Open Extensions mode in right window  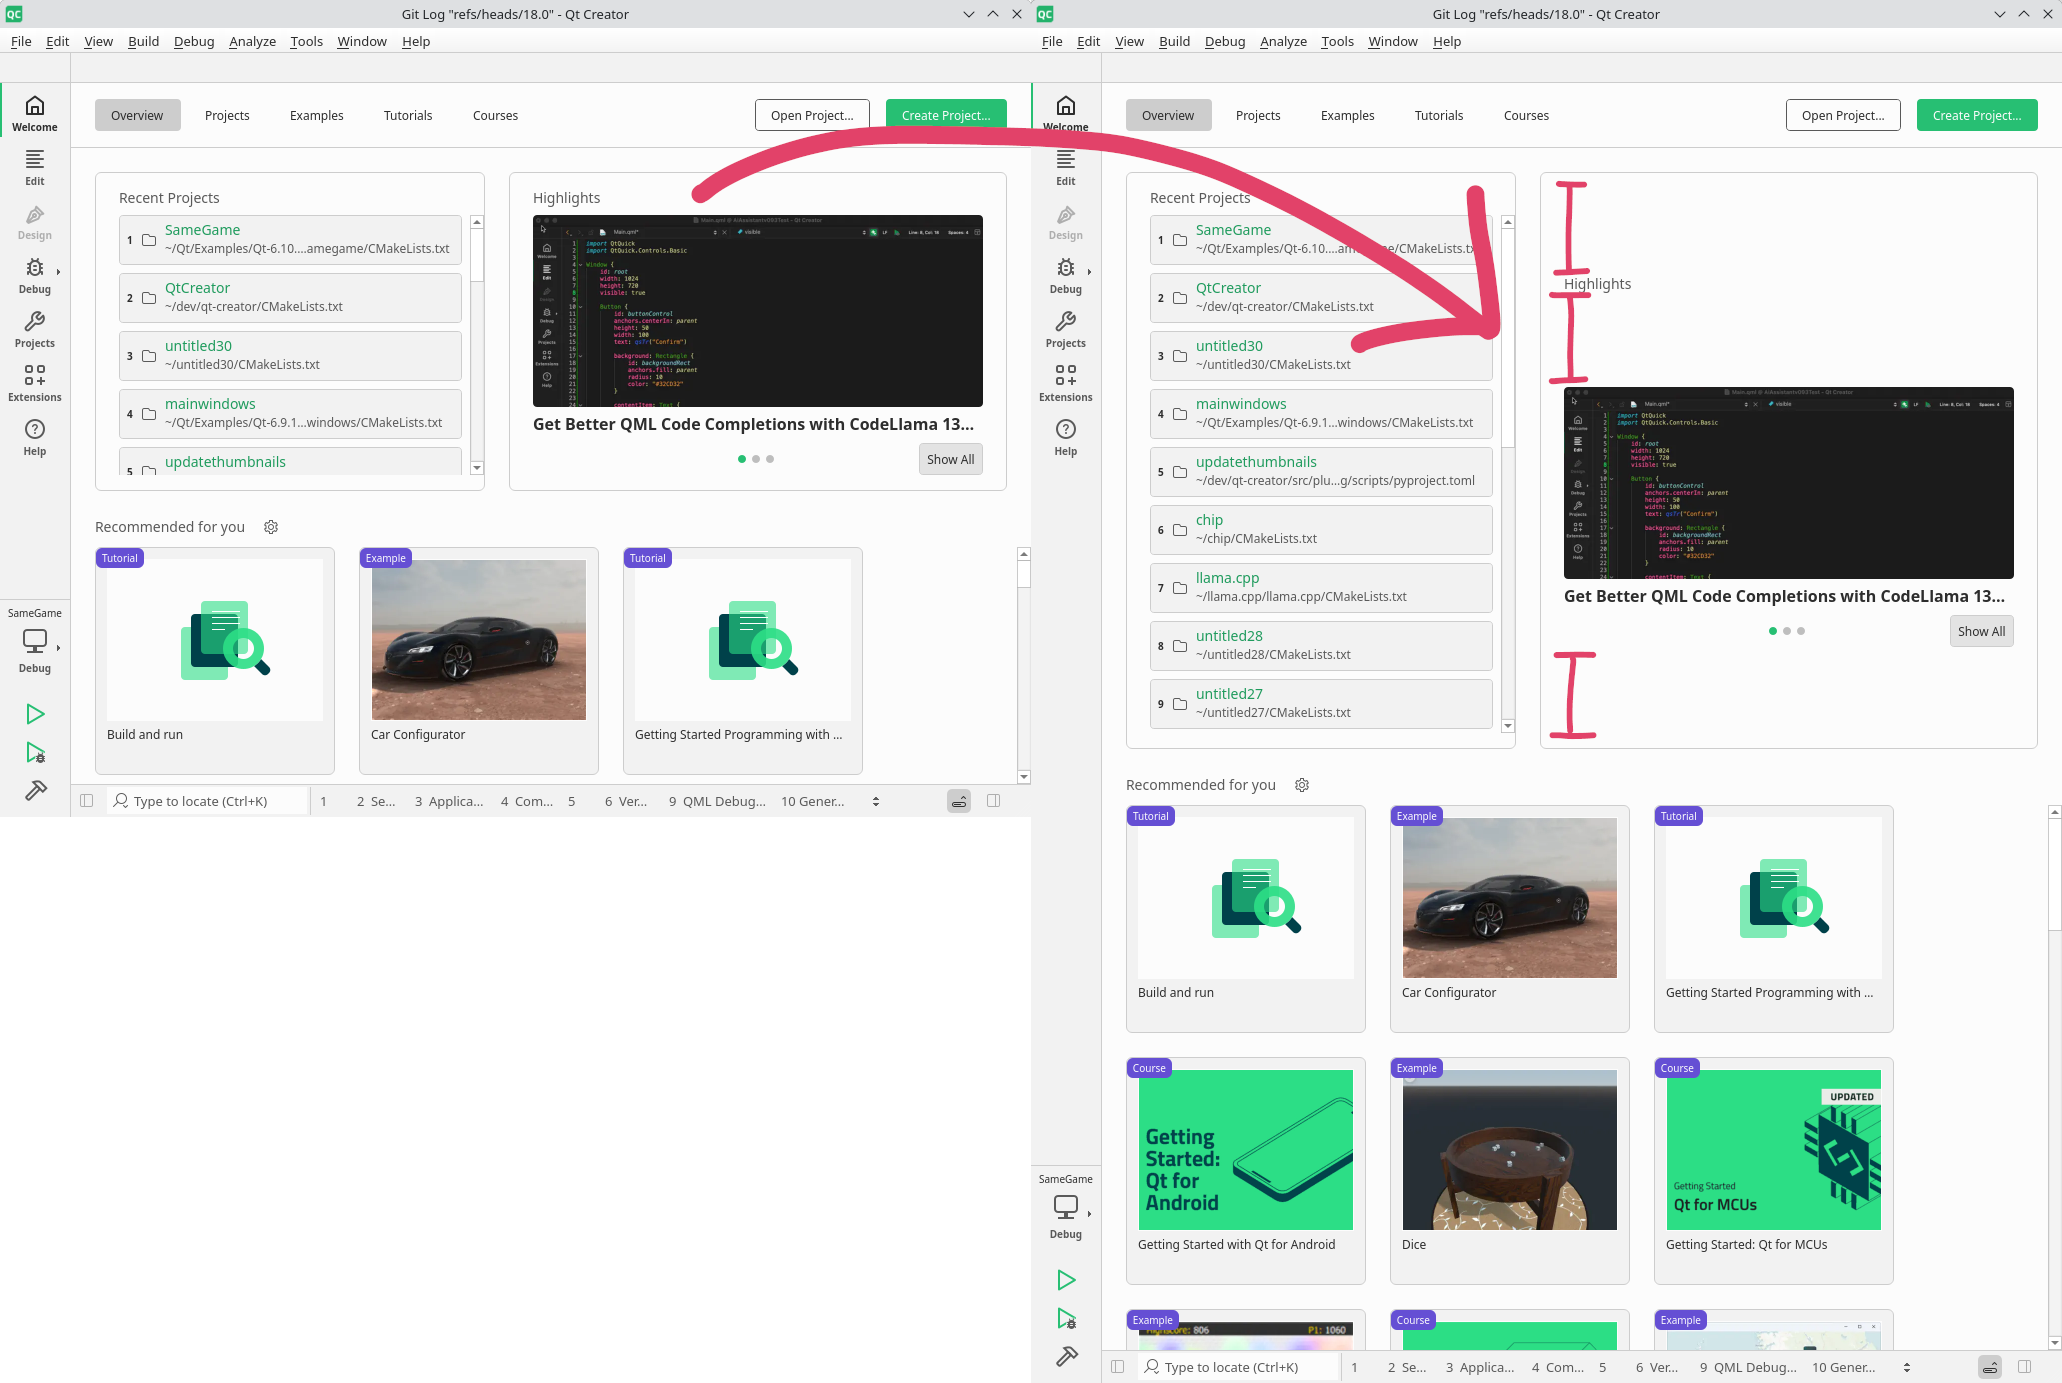pos(1066,383)
